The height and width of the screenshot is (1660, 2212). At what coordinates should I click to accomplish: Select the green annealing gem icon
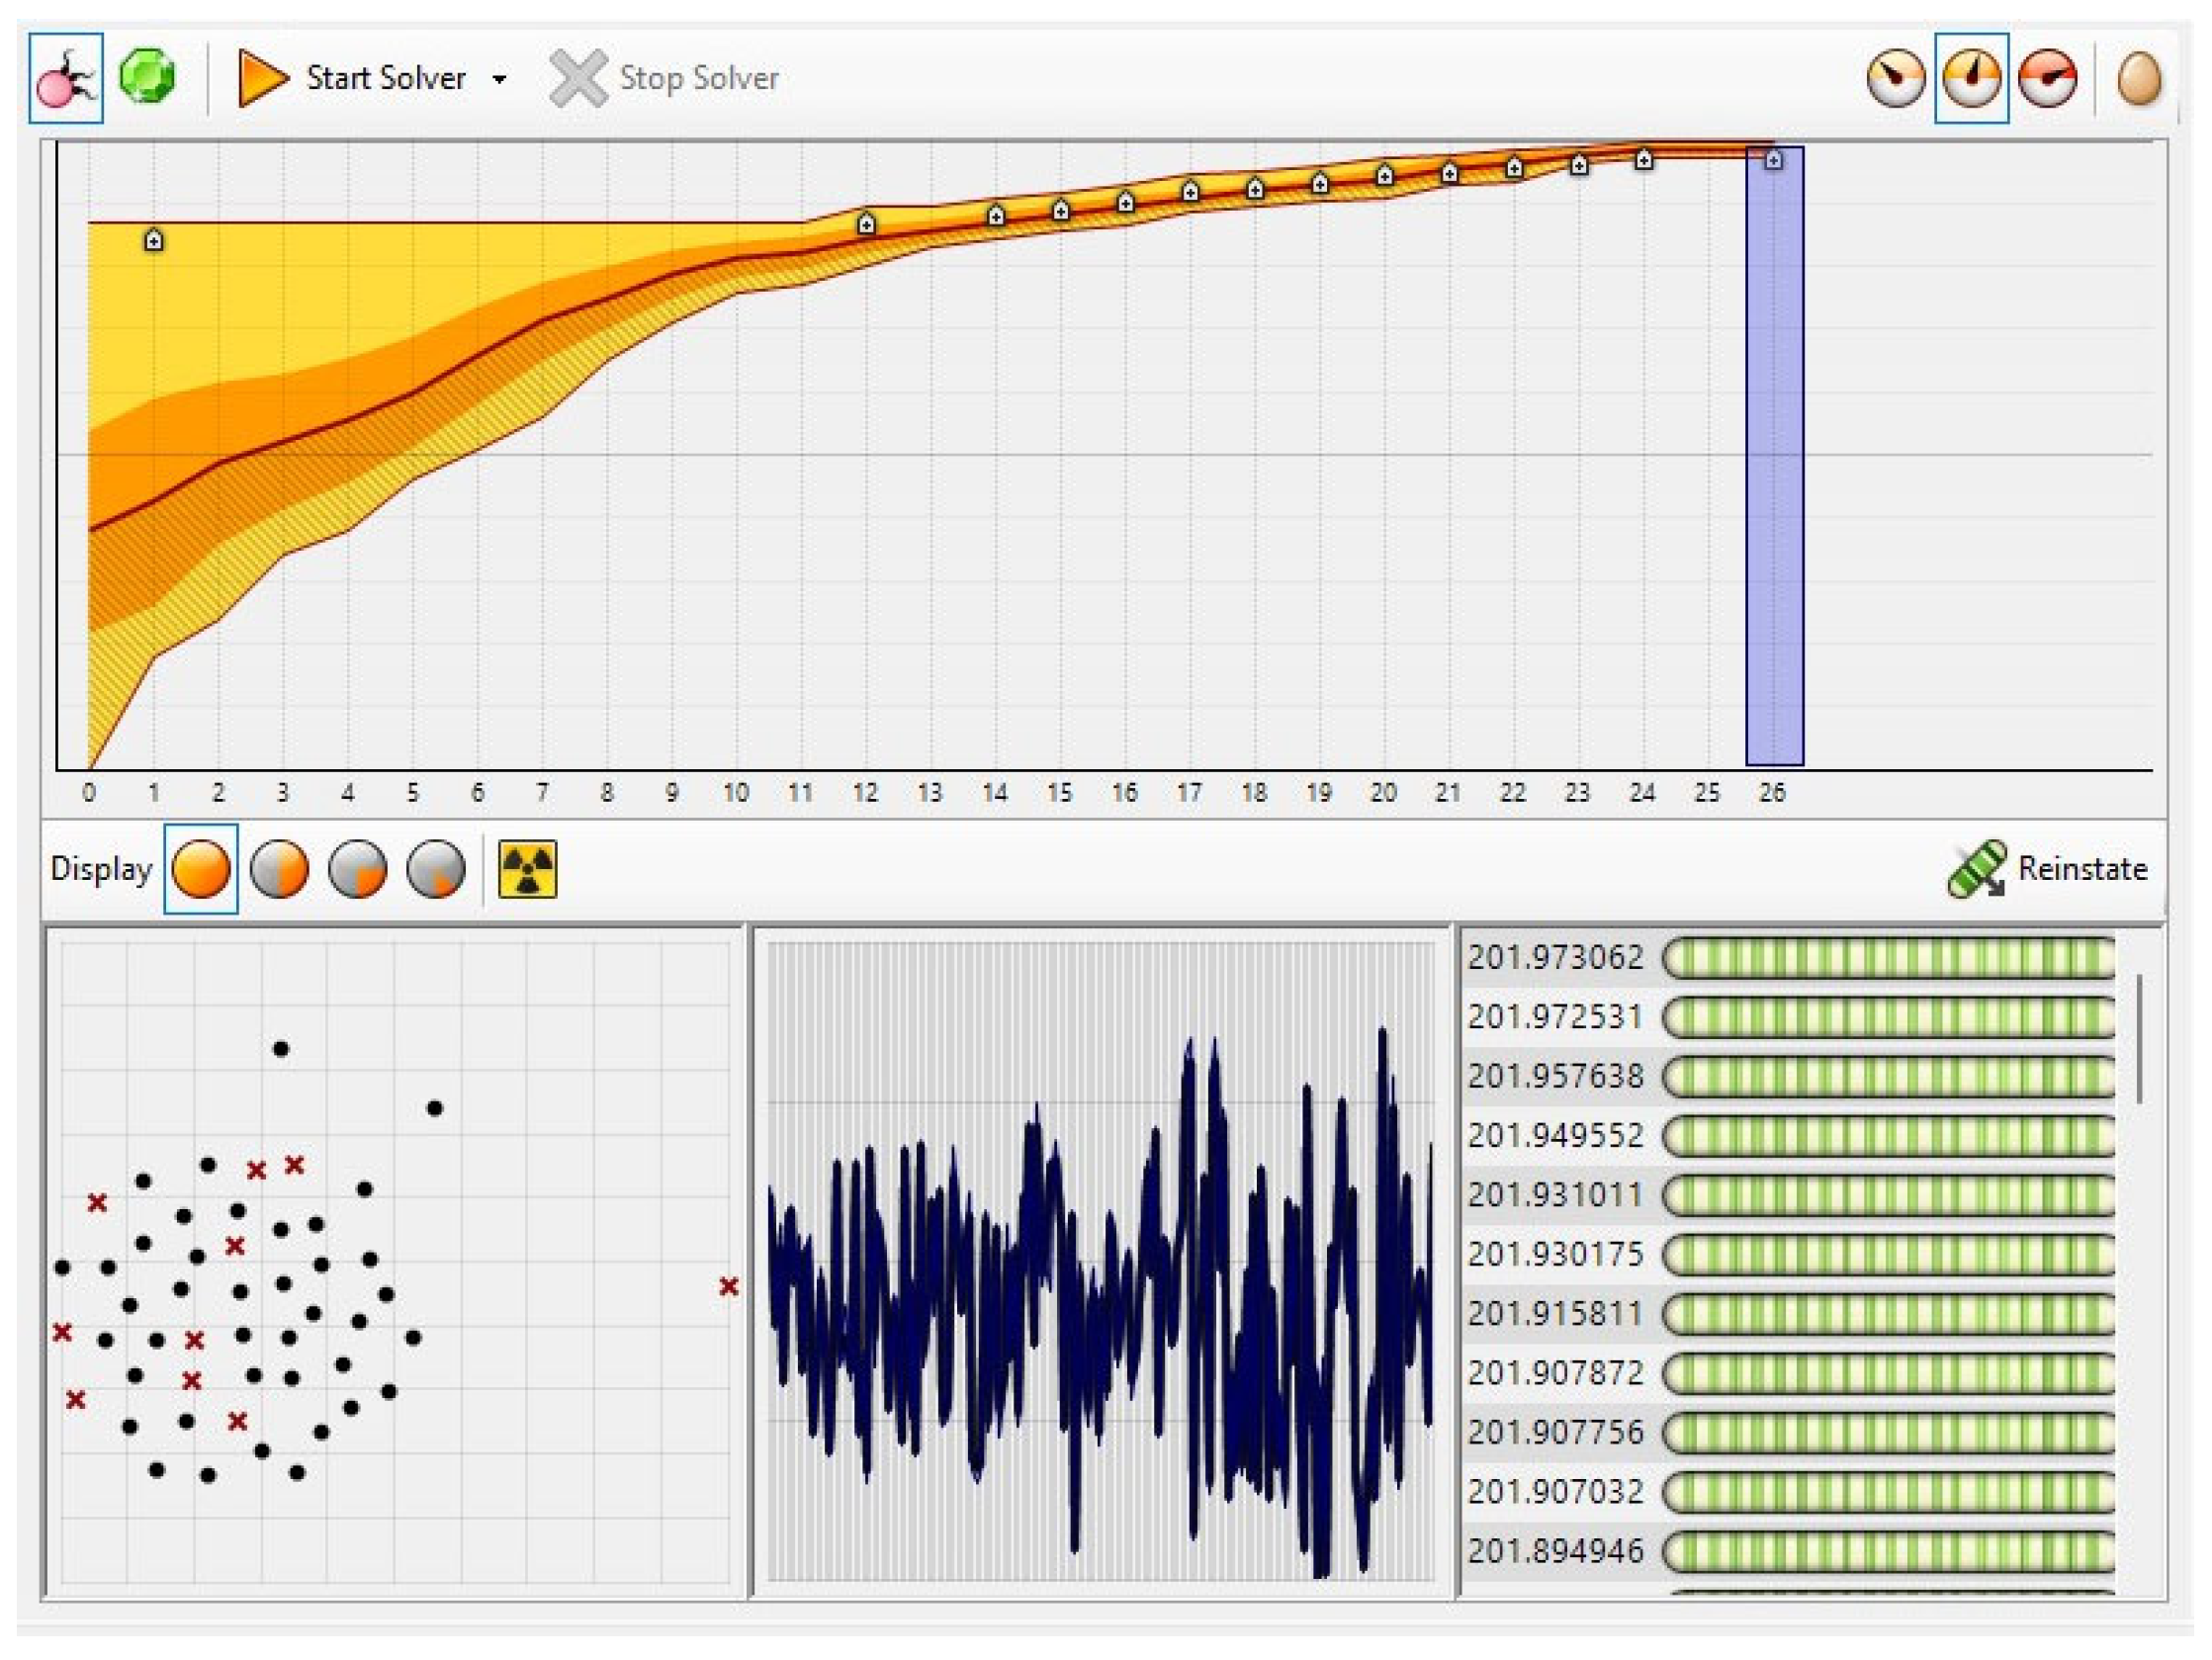(x=147, y=77)
